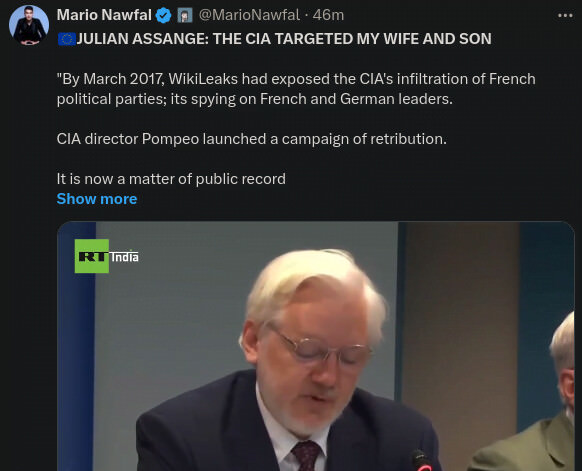Click the green RT logo on the video
582x471 pixels.
point(92,256)
